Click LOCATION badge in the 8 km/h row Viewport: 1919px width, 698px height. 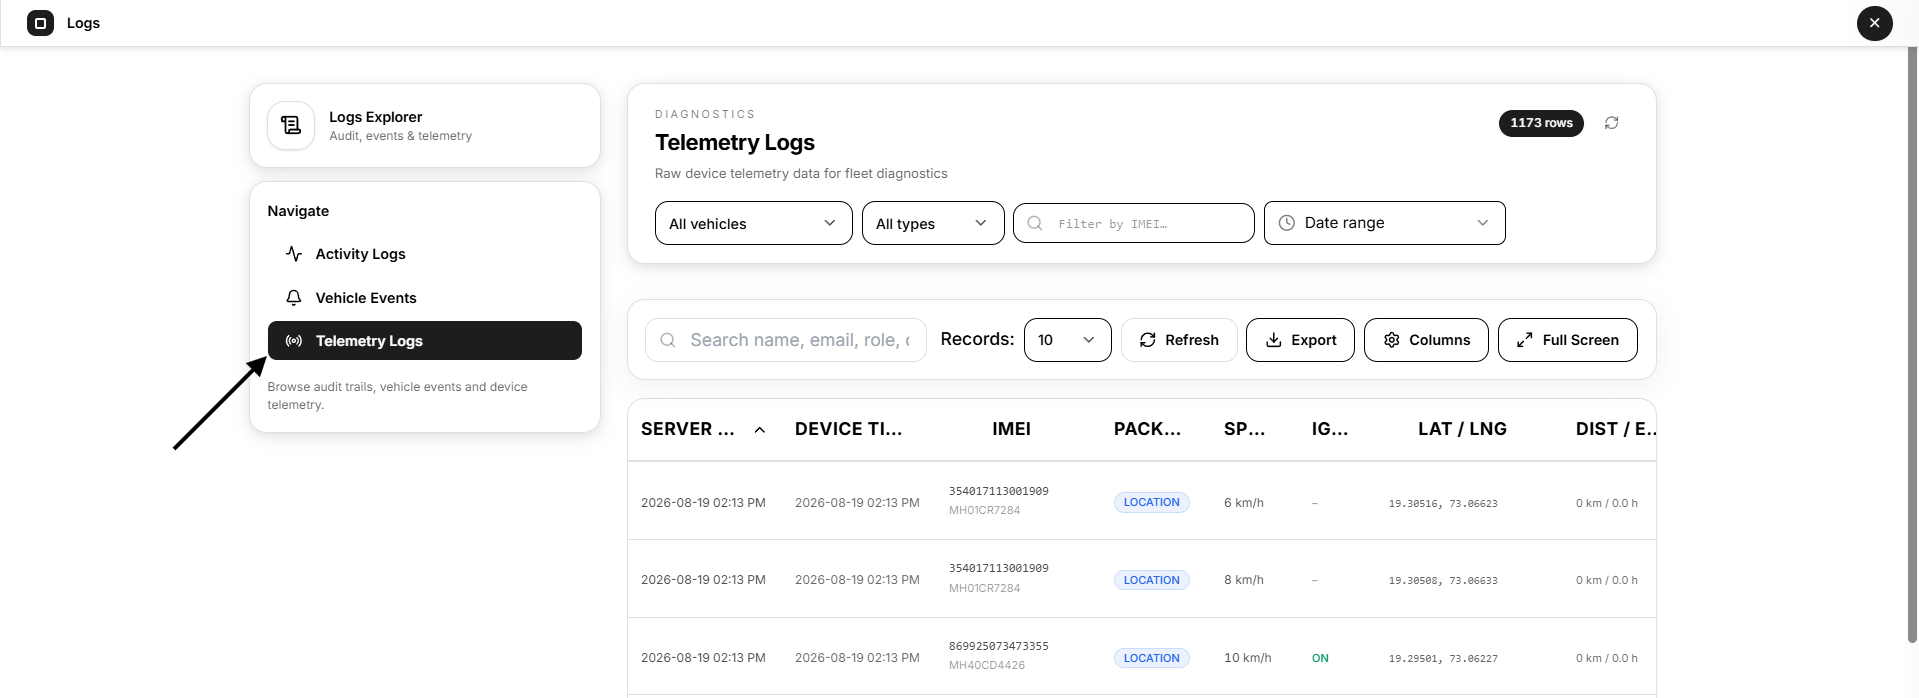point(1151,580)
